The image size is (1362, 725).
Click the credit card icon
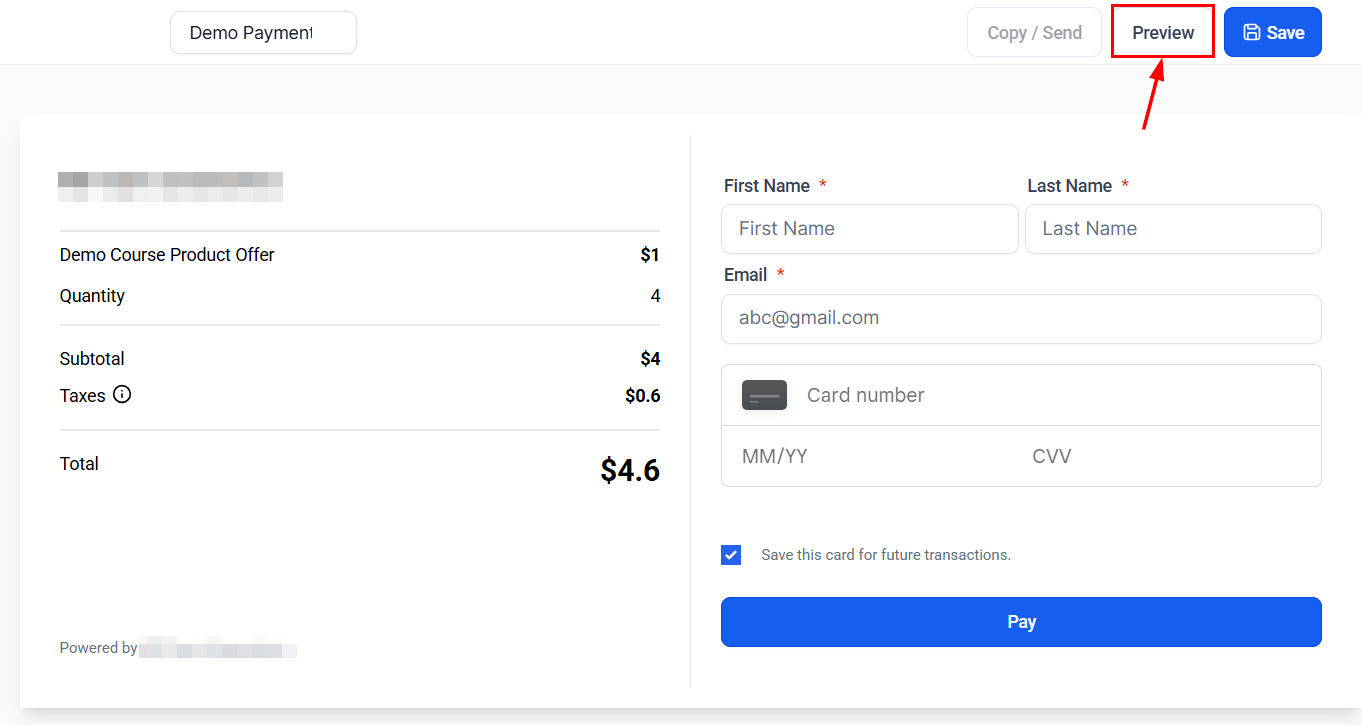(764, 396)
